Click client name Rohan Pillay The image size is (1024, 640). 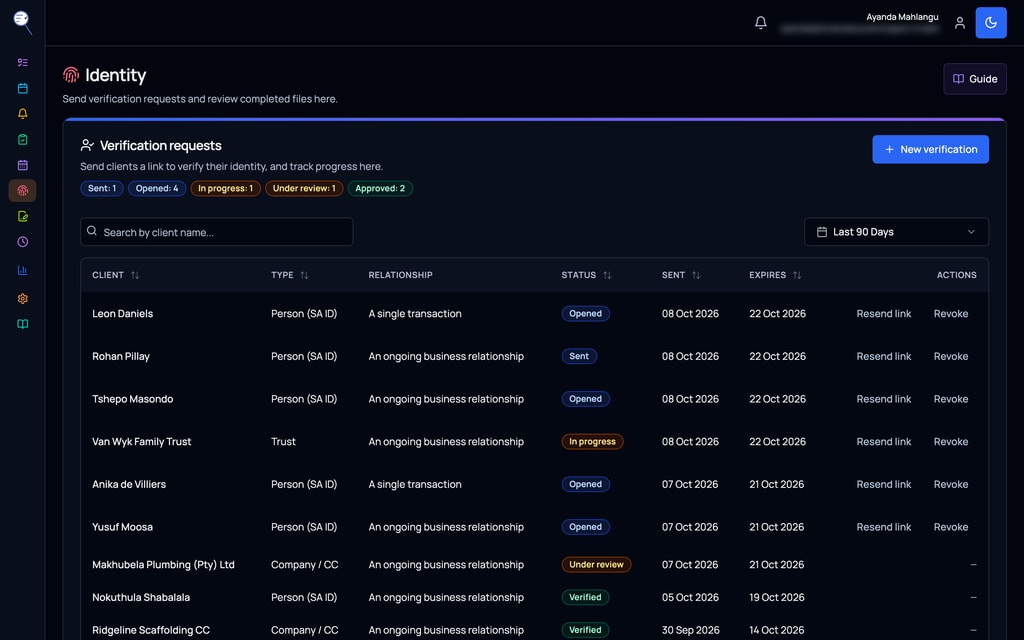click(121, 356)
